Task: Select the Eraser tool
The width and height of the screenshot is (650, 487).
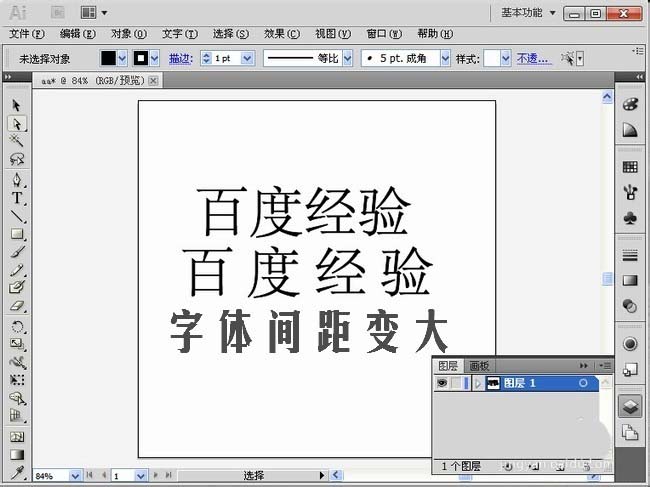Action: click(x=17, y=305)
